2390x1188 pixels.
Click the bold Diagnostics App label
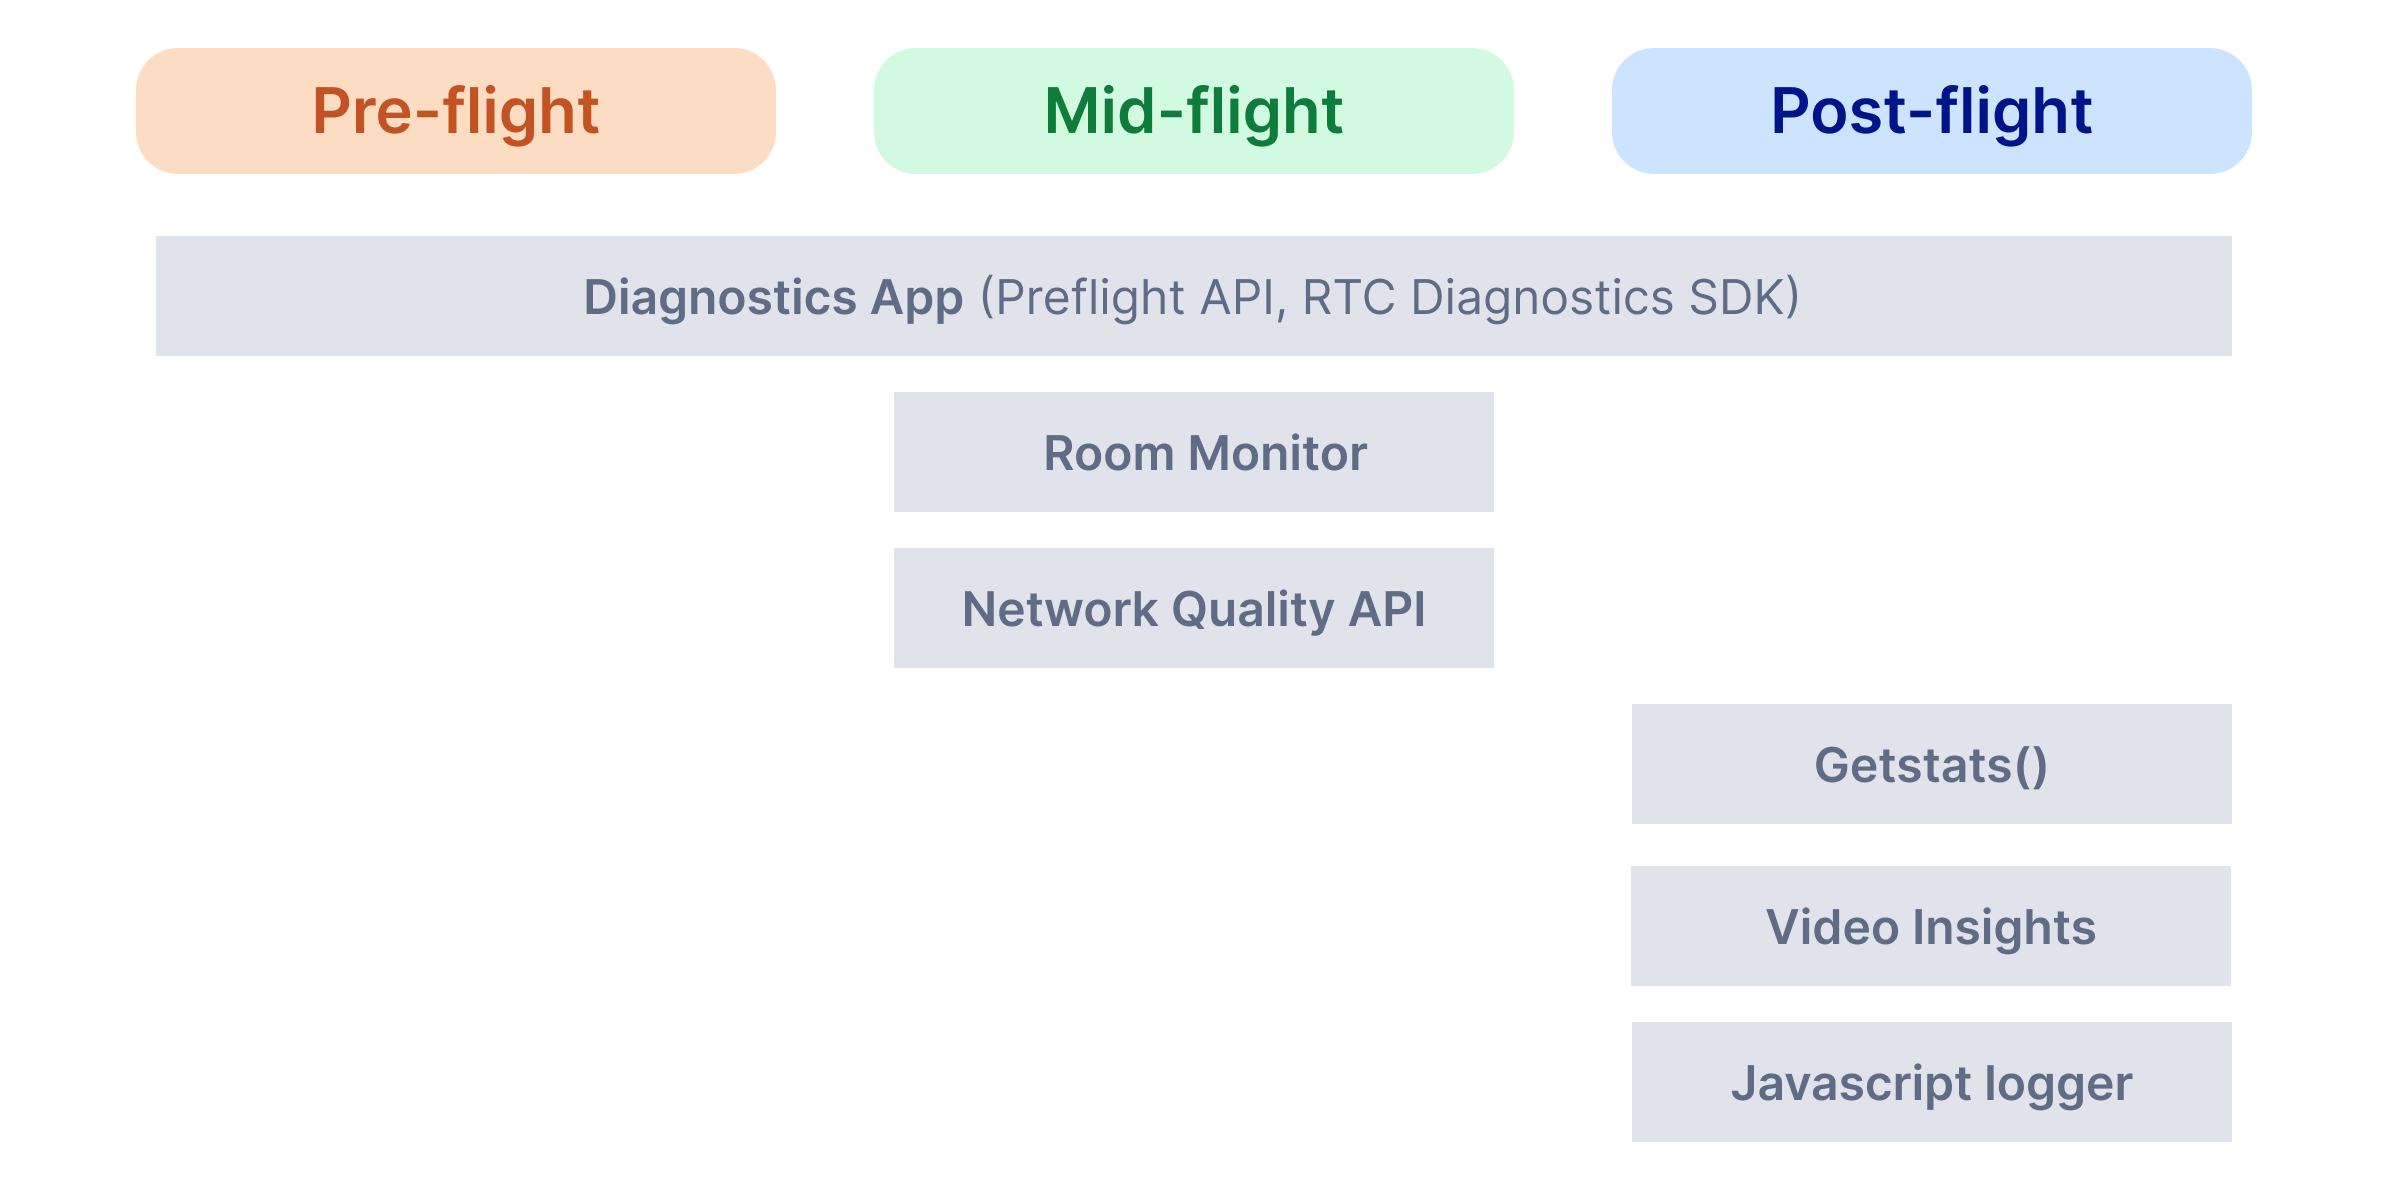point(773,298)
